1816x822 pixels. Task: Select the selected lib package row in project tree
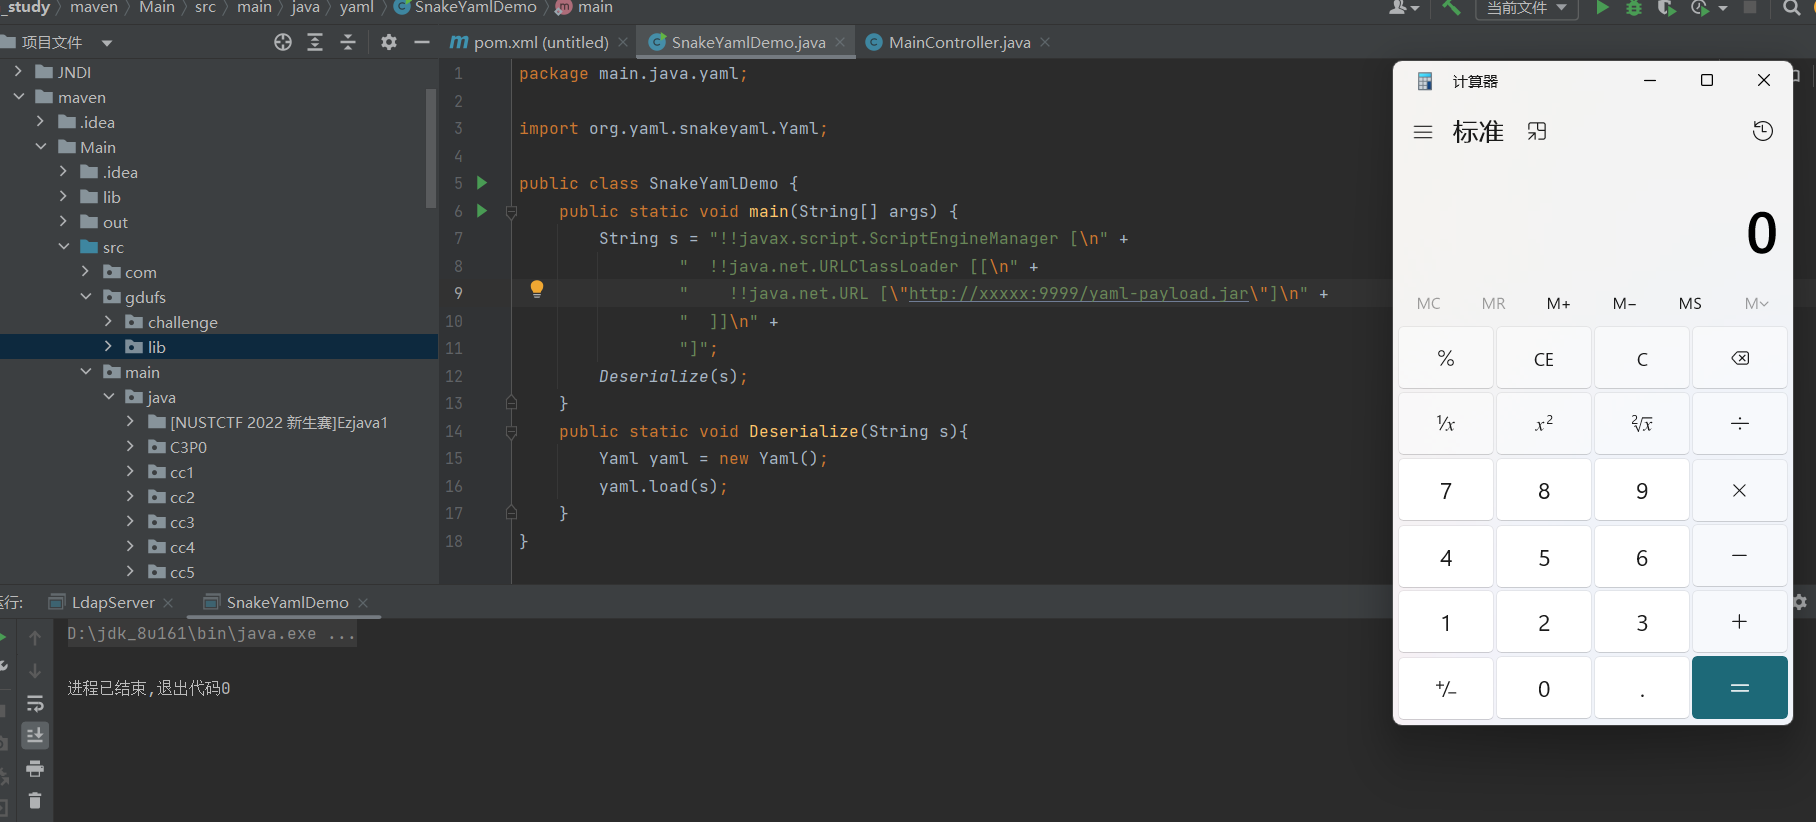click(x=219, y=347)
